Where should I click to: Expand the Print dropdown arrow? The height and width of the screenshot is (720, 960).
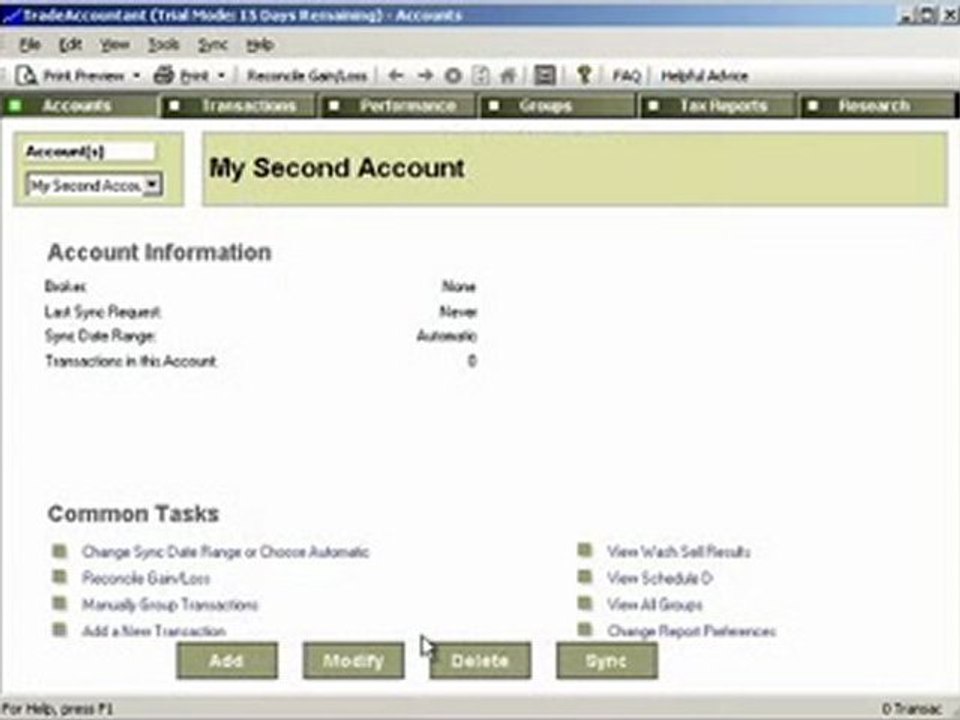pos(222,75)
